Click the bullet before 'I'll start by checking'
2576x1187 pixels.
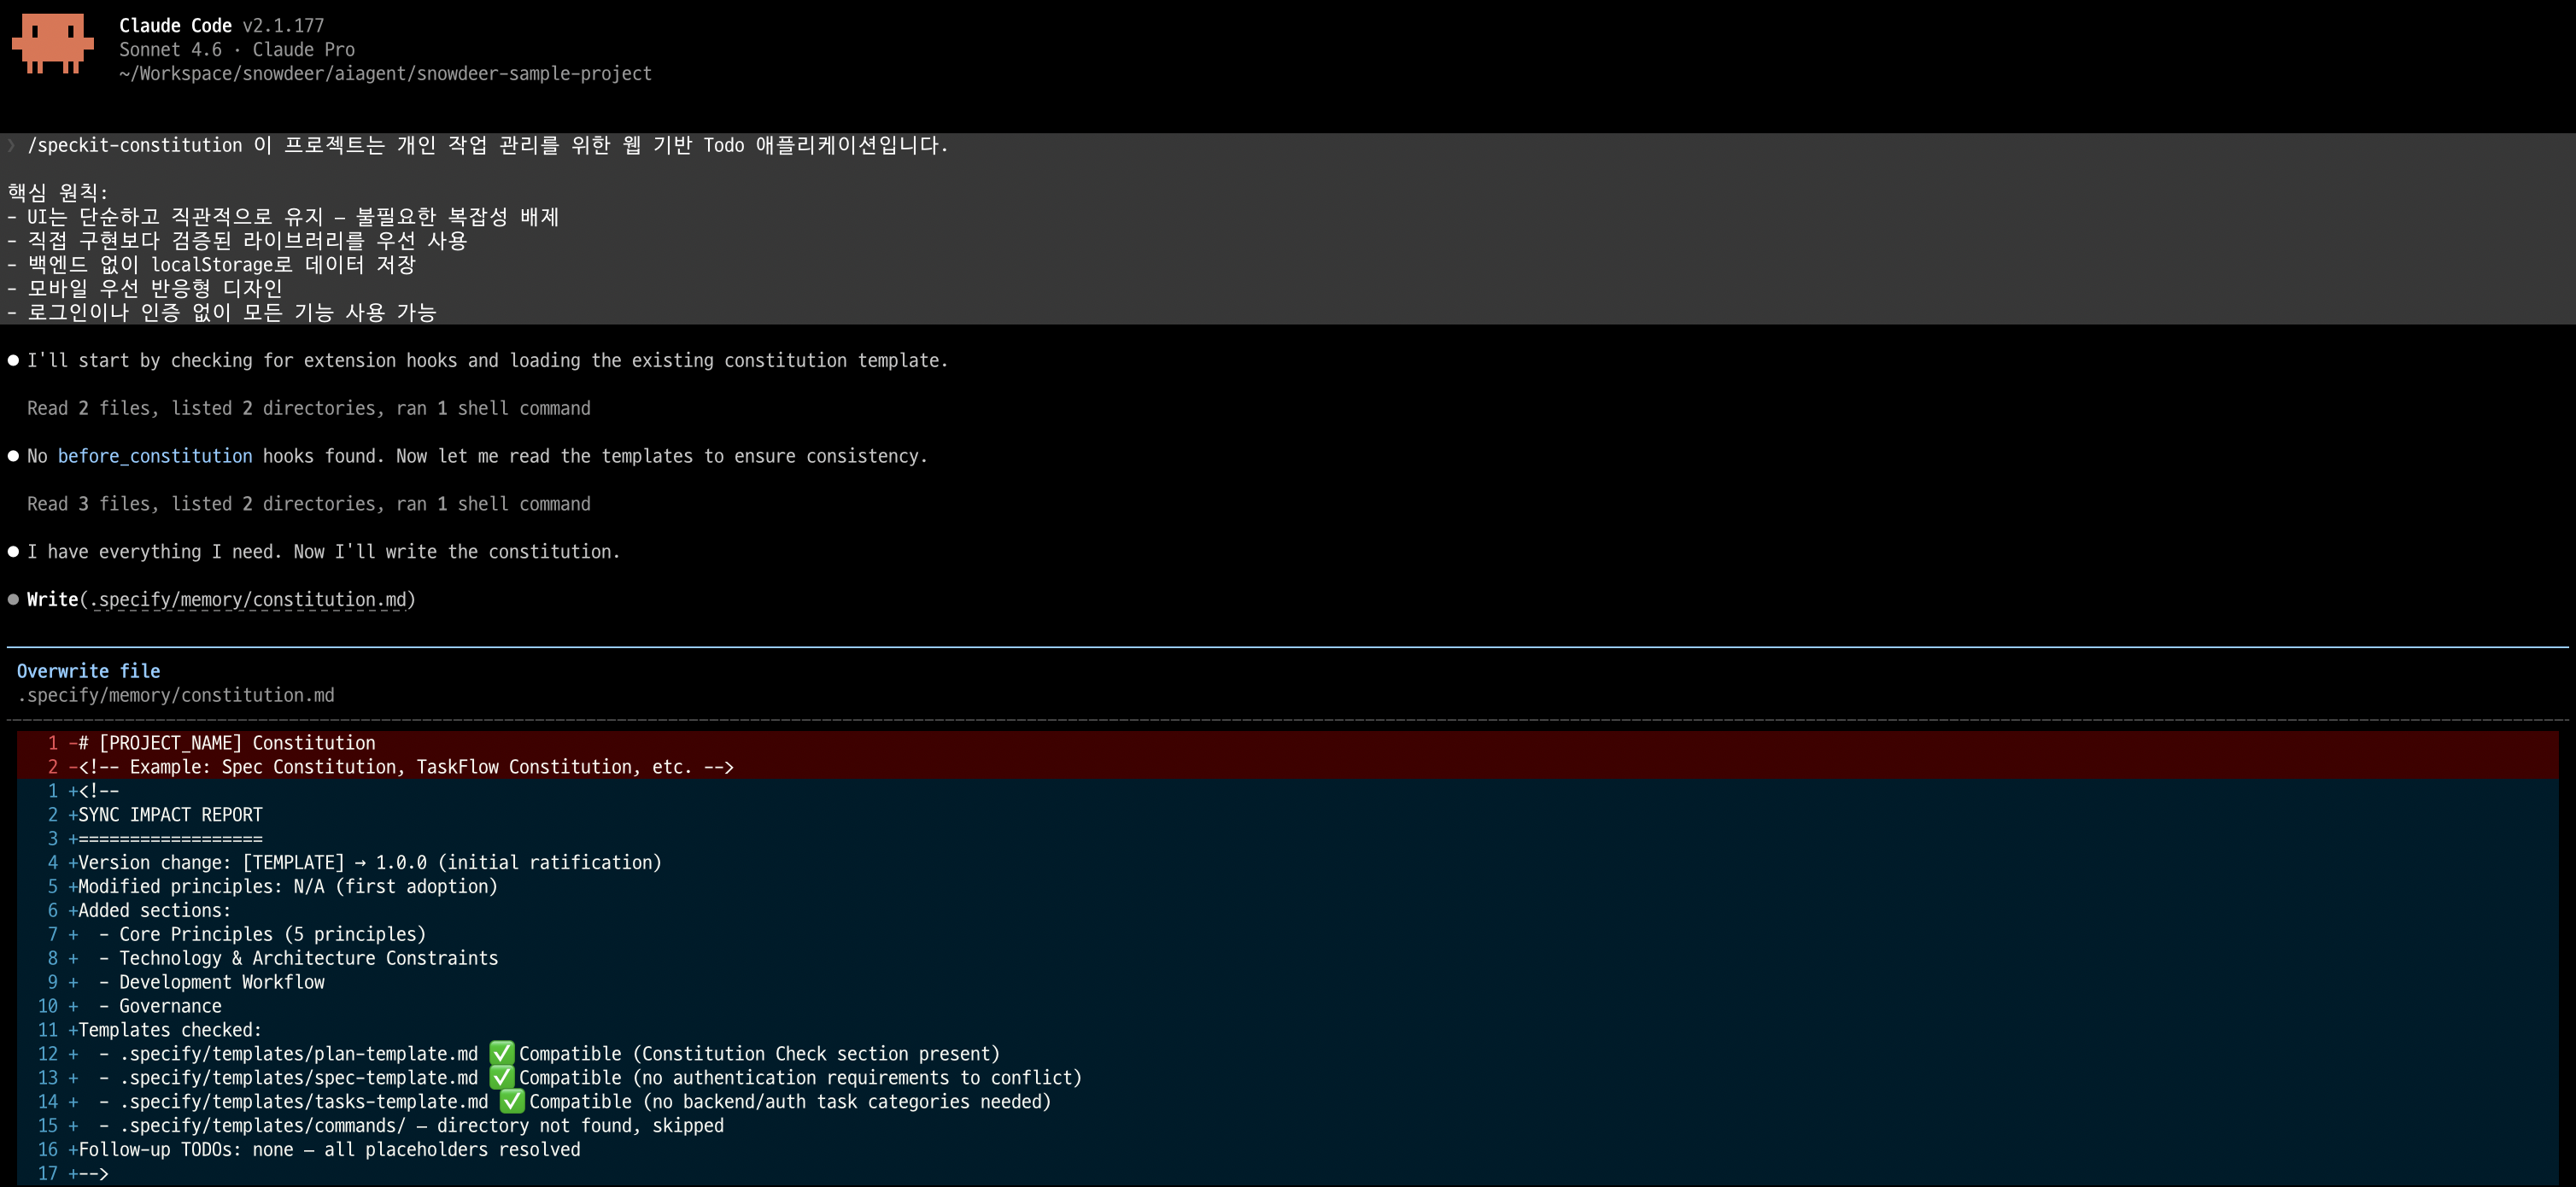13,360
